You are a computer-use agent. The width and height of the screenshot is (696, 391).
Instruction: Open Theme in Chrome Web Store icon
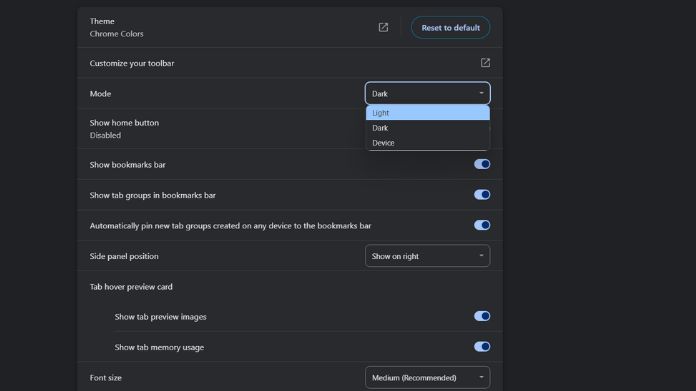pyautogui.click(x=383, y=28)
